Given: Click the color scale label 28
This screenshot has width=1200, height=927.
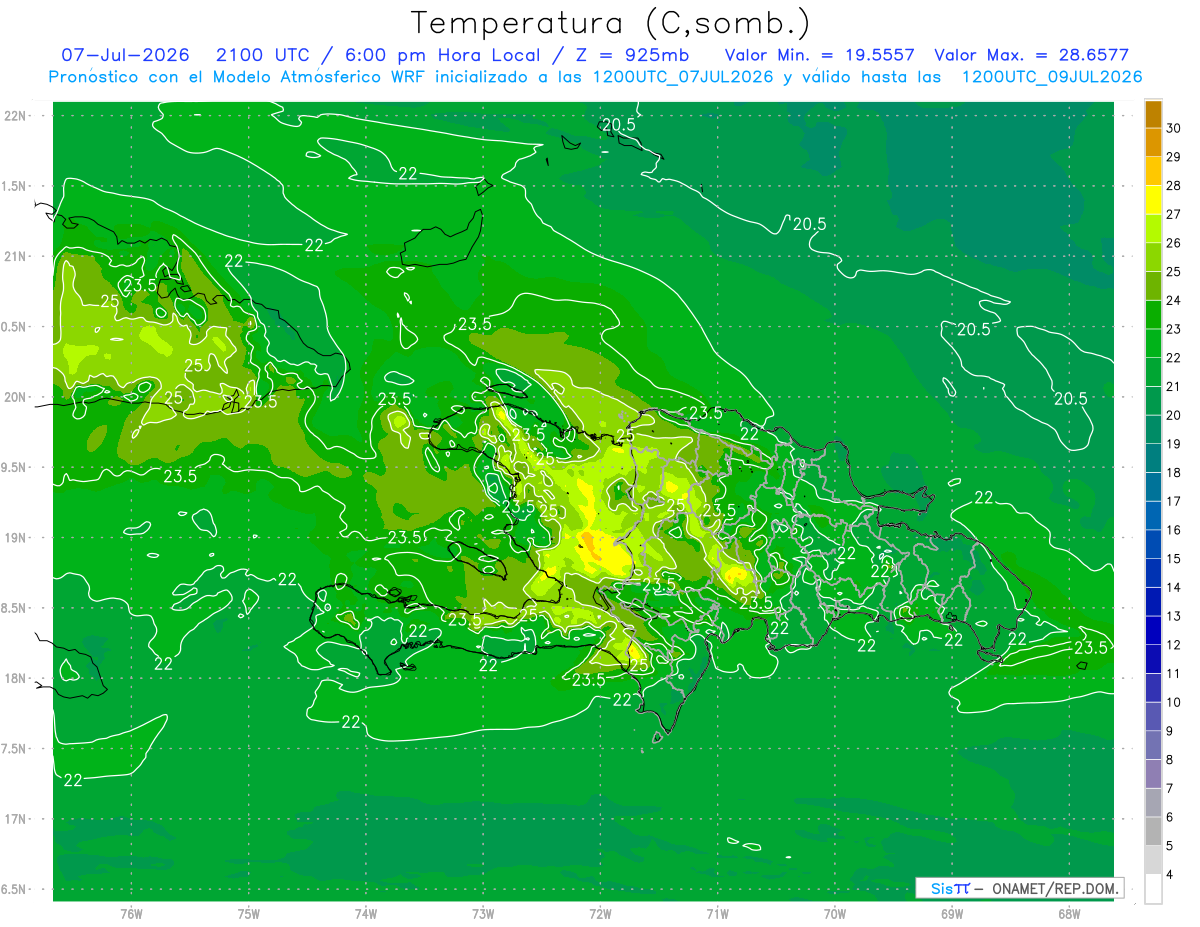Looking at the screenshot, I should [x=1173, y=185].
